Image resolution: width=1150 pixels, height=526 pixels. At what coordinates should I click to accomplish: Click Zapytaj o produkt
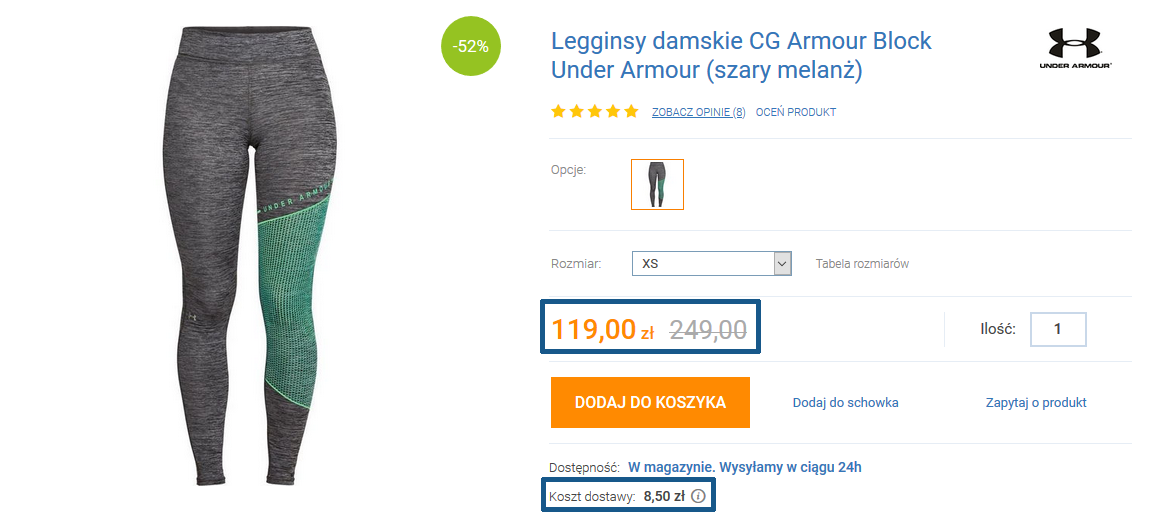tap(1036, 402)
